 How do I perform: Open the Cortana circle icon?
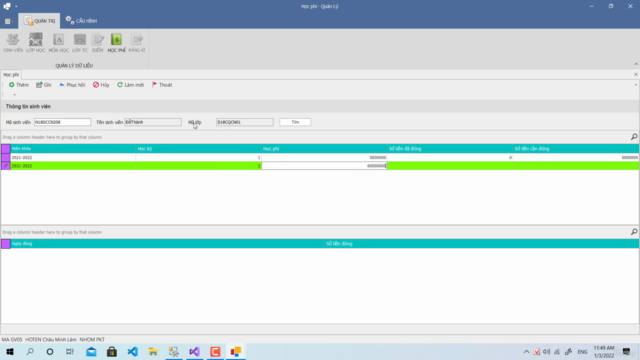pyautogui.click(x=50, y=352)
